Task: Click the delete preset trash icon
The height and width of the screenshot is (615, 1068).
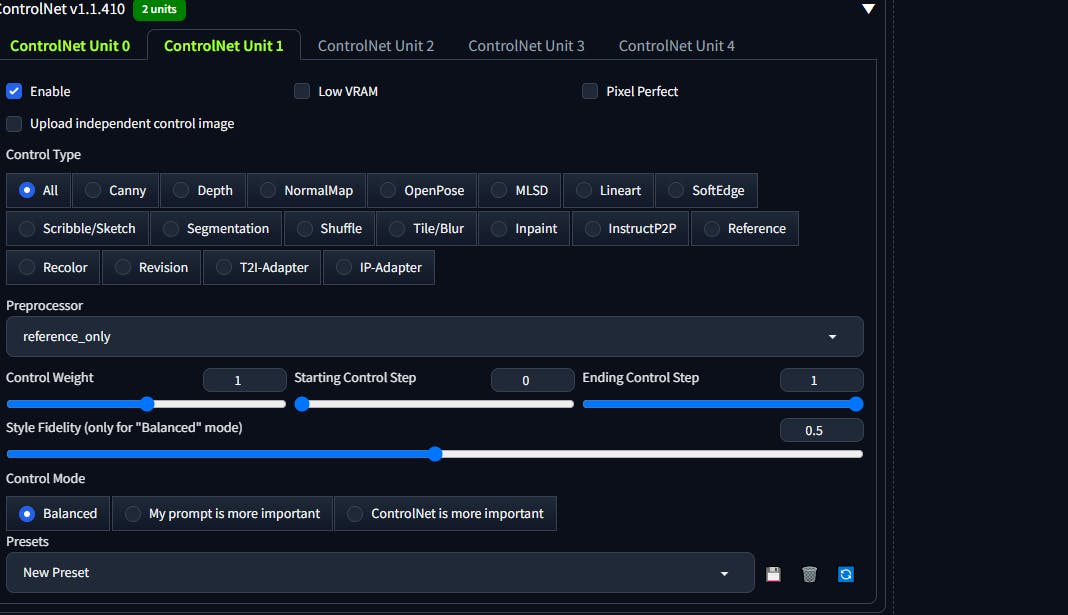Action: pyautogui.click(x=809, y=574)
